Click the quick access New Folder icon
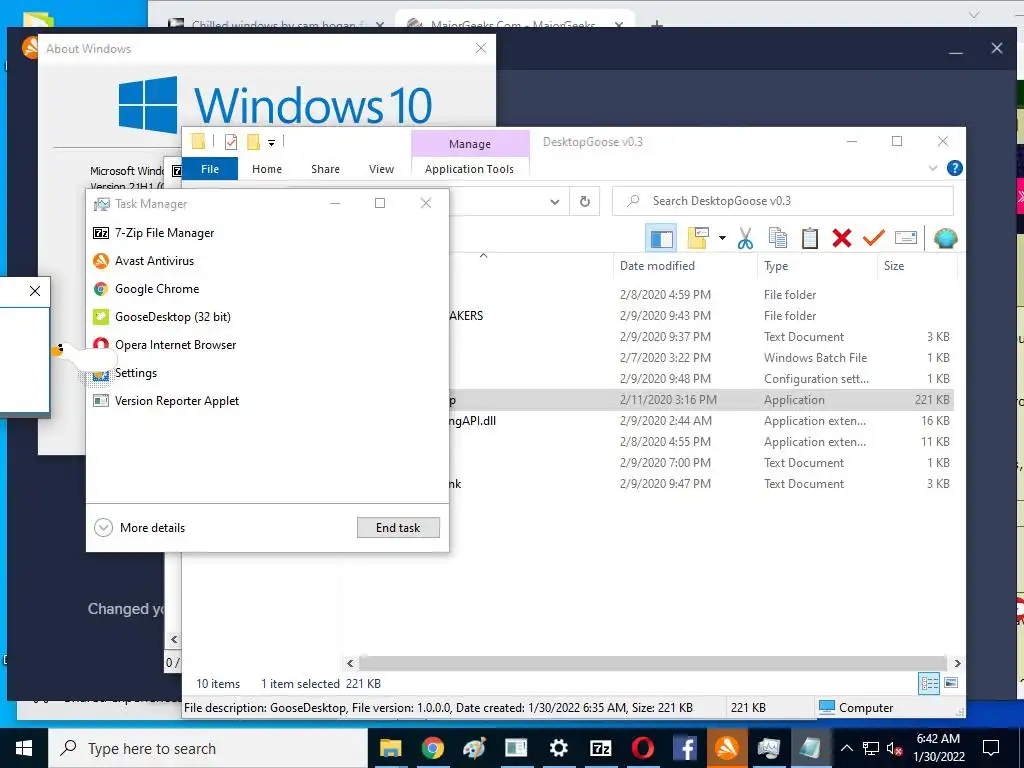Image resolution: width=1024 pixels, height=768 pixels. (x=253, y=142)
